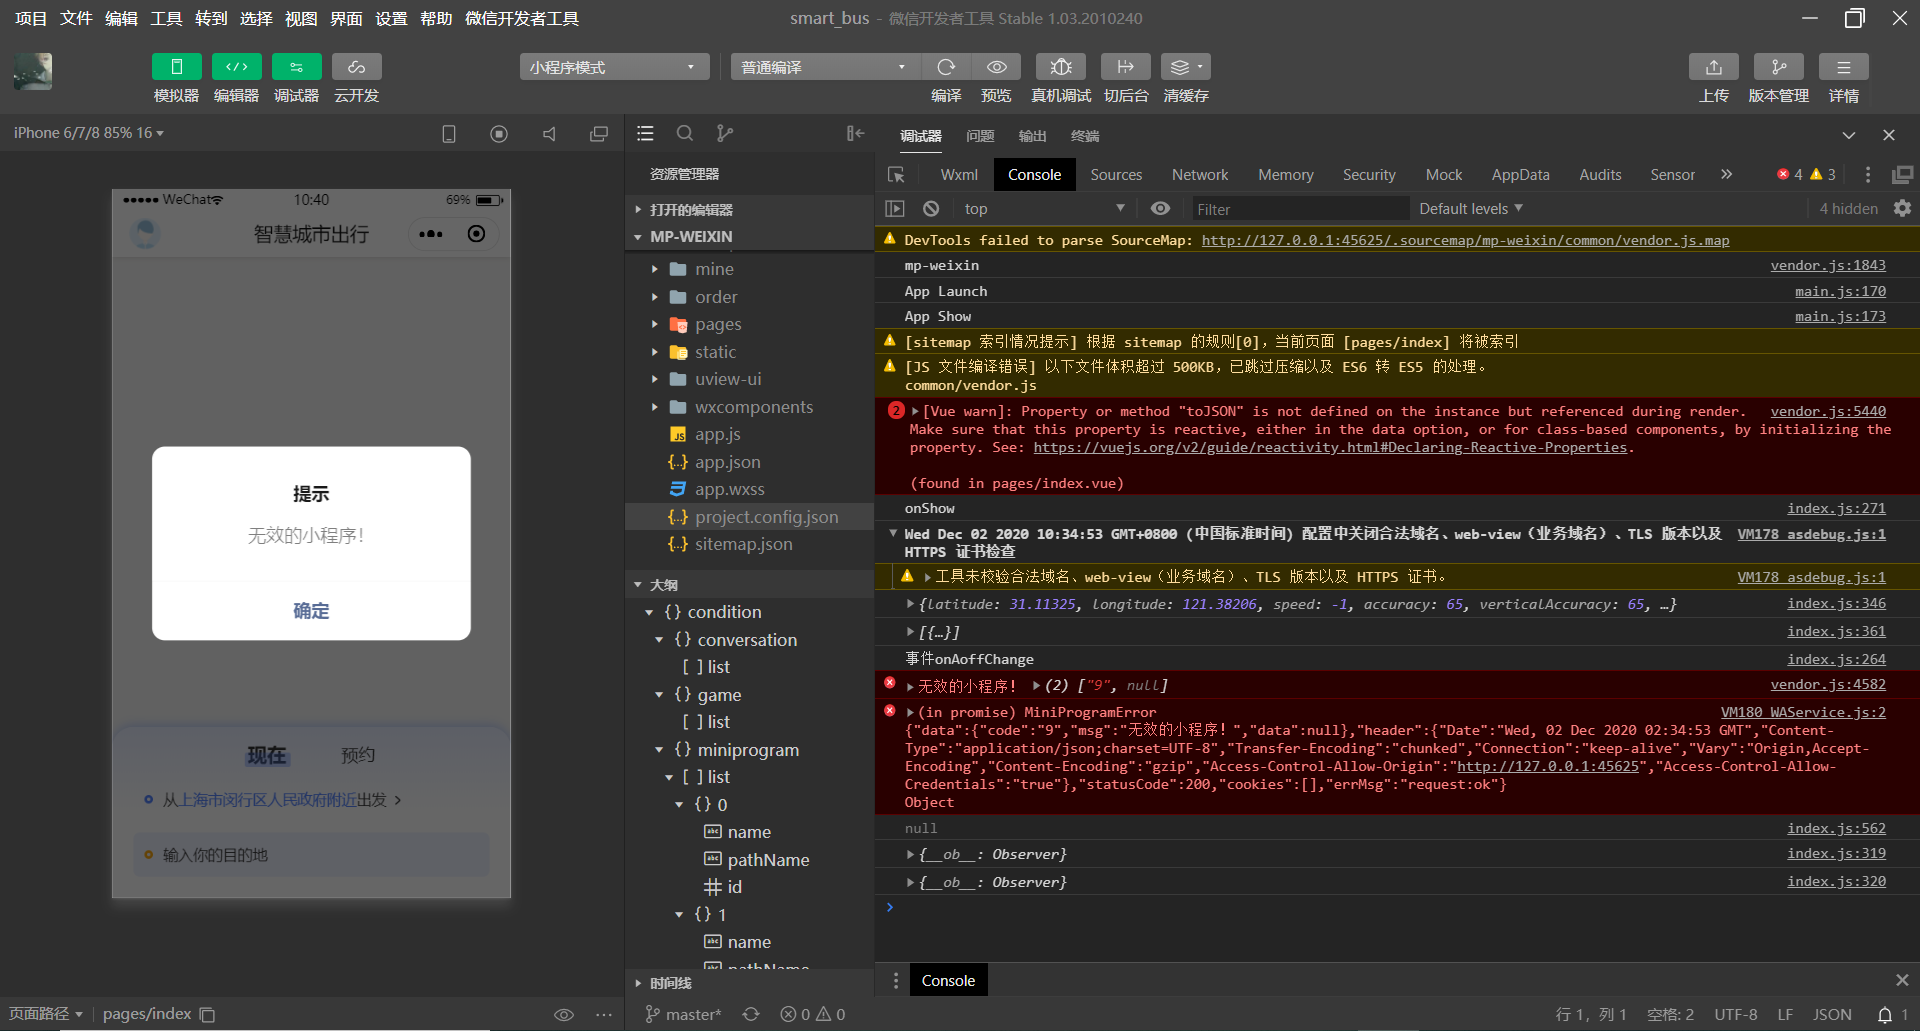Show more devtools tabs chevron
This screenshot has height=1031, width=1920.
point(1726,174)
